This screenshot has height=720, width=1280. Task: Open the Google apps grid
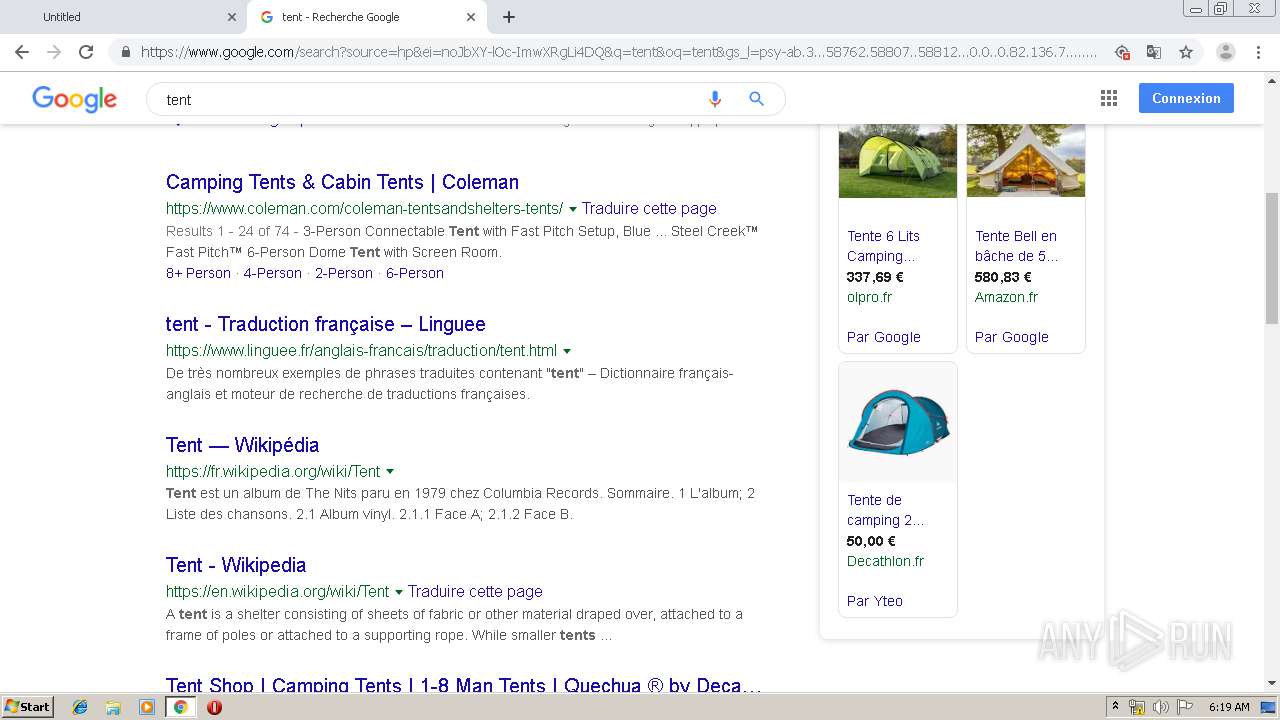(1108, 98)
